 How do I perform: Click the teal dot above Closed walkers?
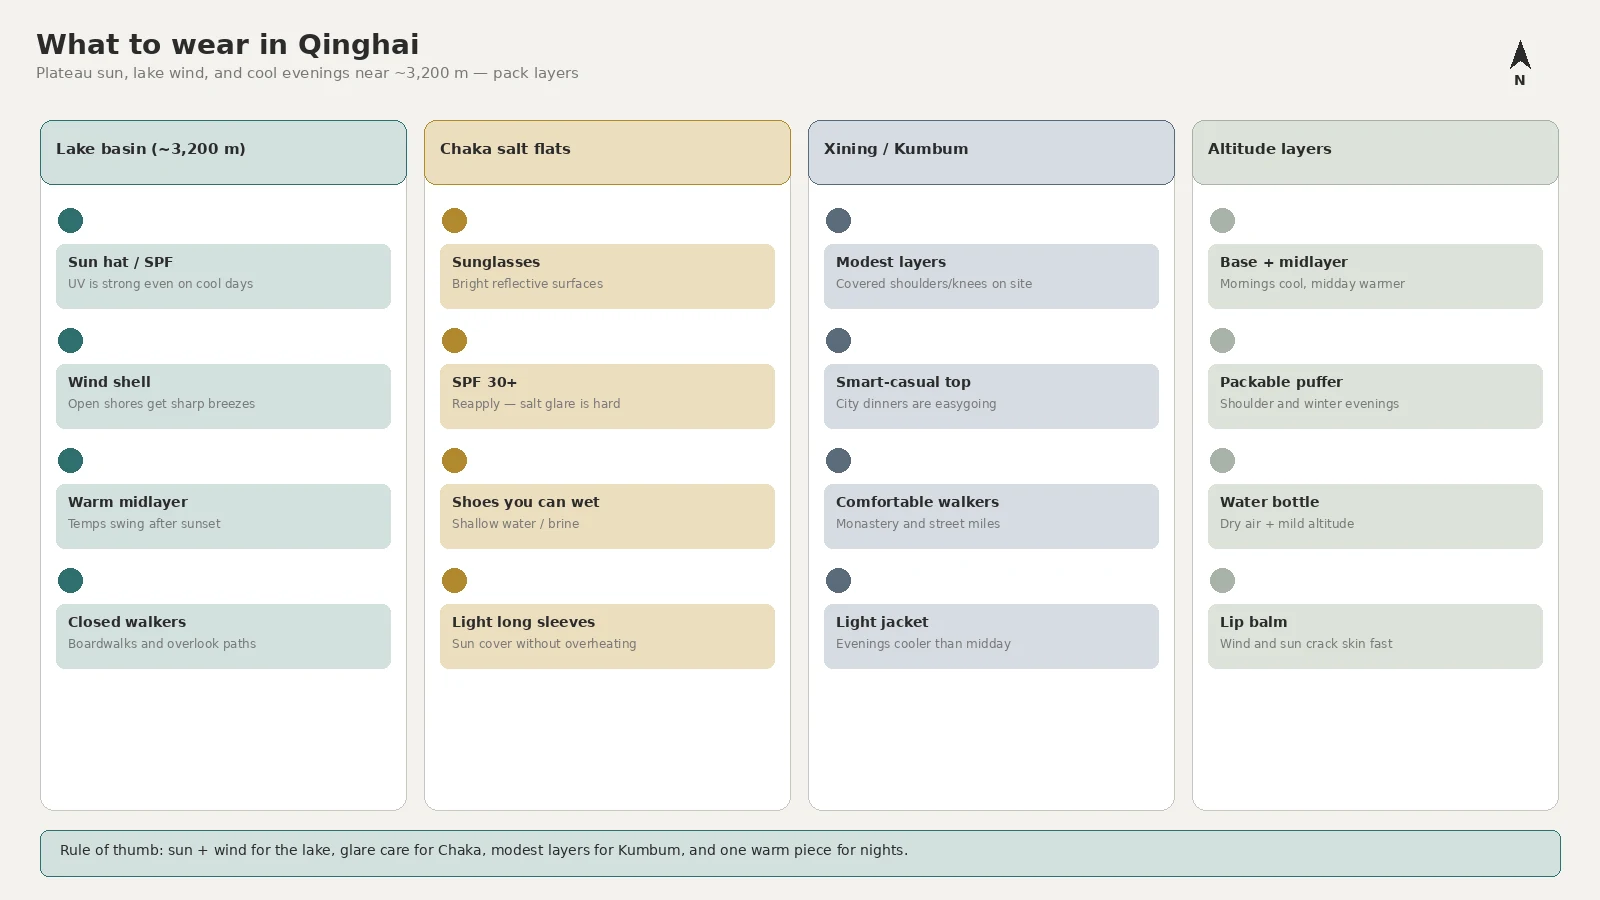[x=70, y=580]
